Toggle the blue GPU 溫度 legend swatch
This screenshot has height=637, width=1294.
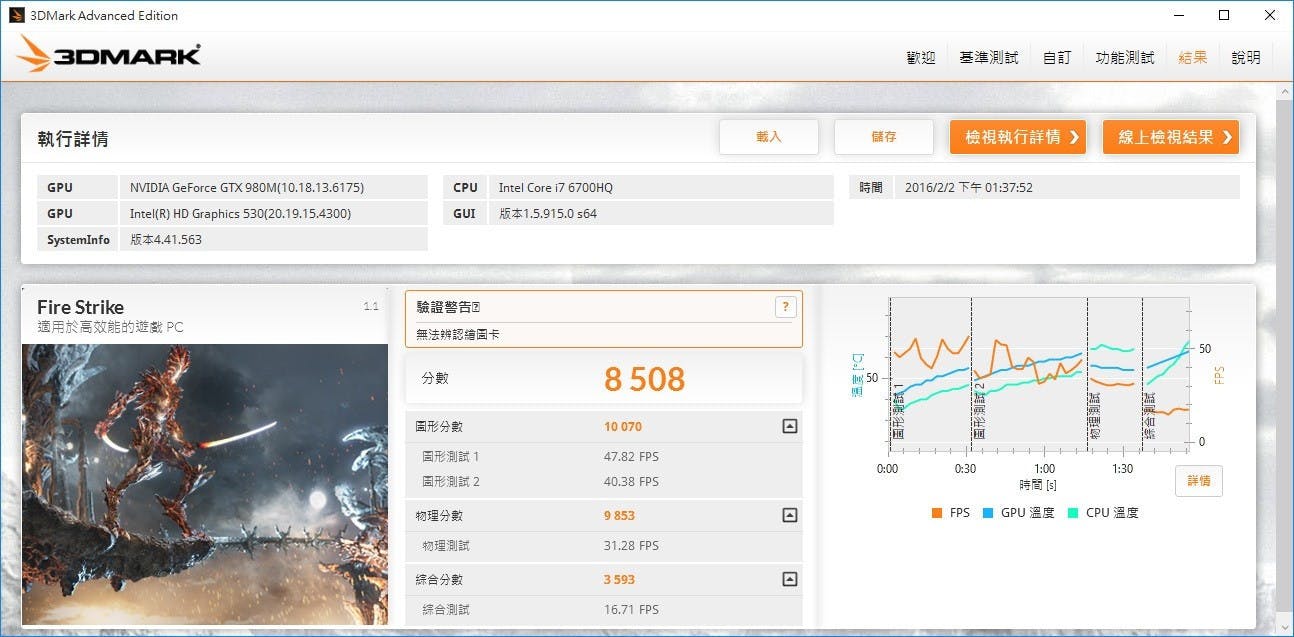click(988, 513)
